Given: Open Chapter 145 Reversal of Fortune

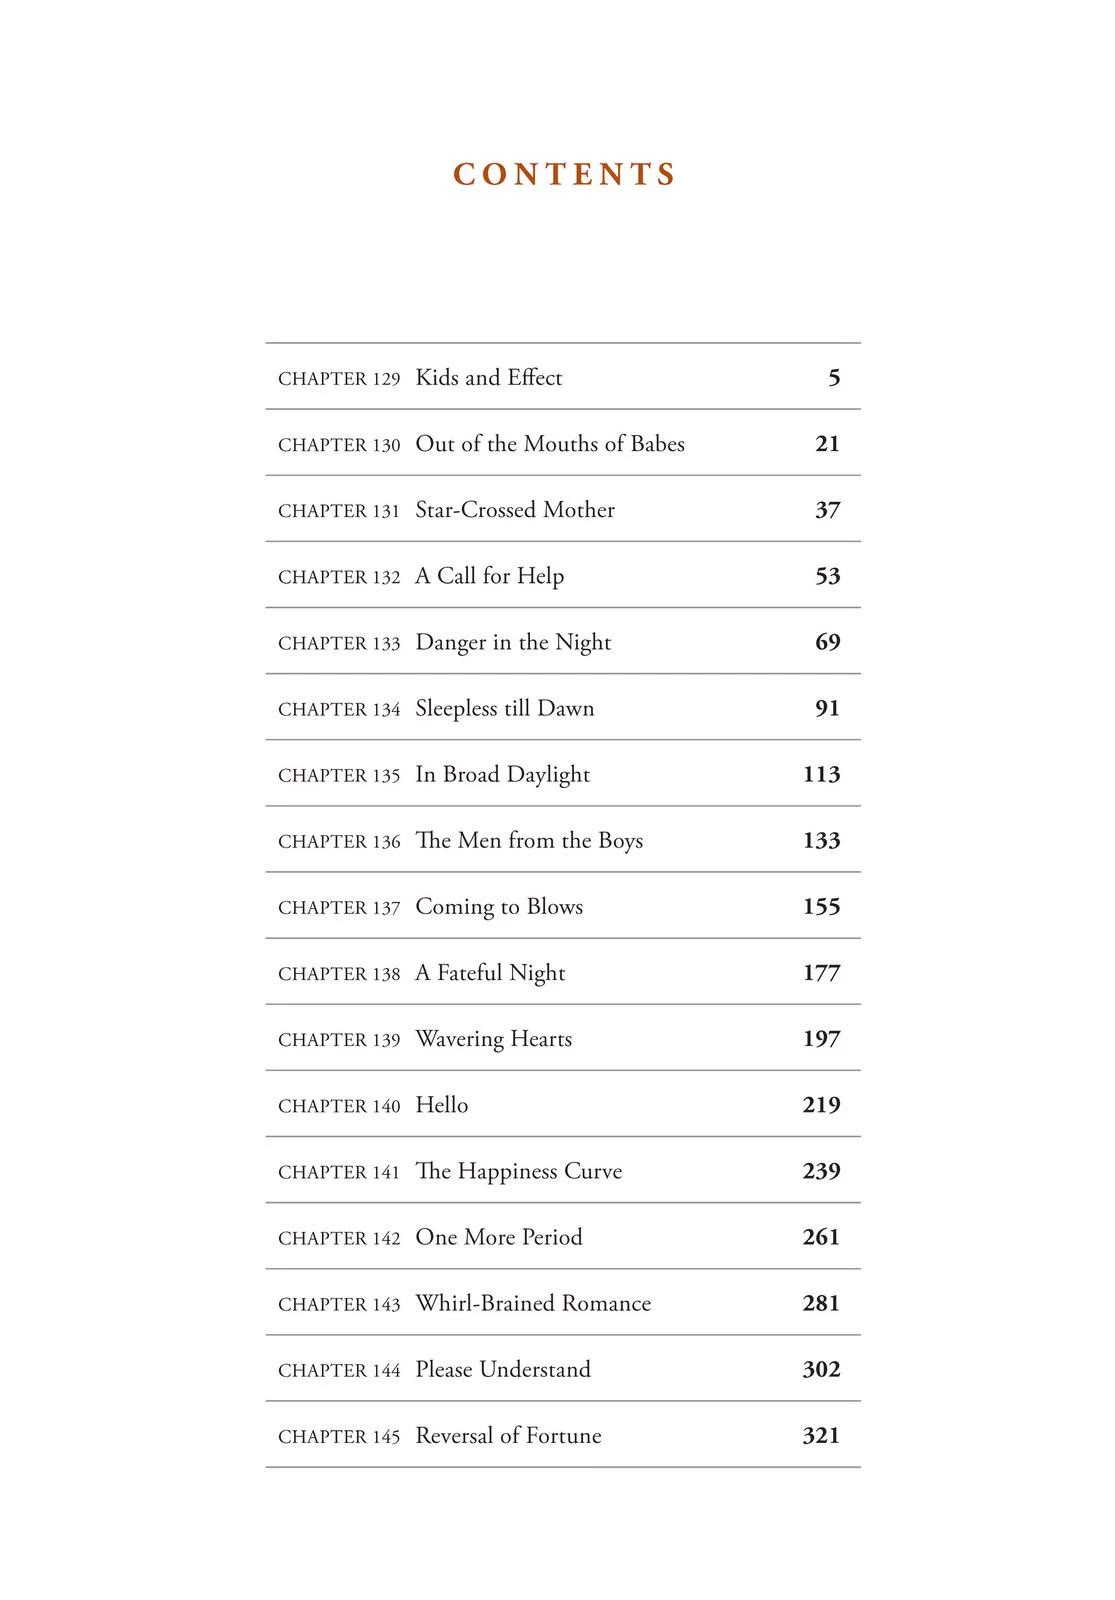Looking at the screenshot, I should click(563, 1433).
